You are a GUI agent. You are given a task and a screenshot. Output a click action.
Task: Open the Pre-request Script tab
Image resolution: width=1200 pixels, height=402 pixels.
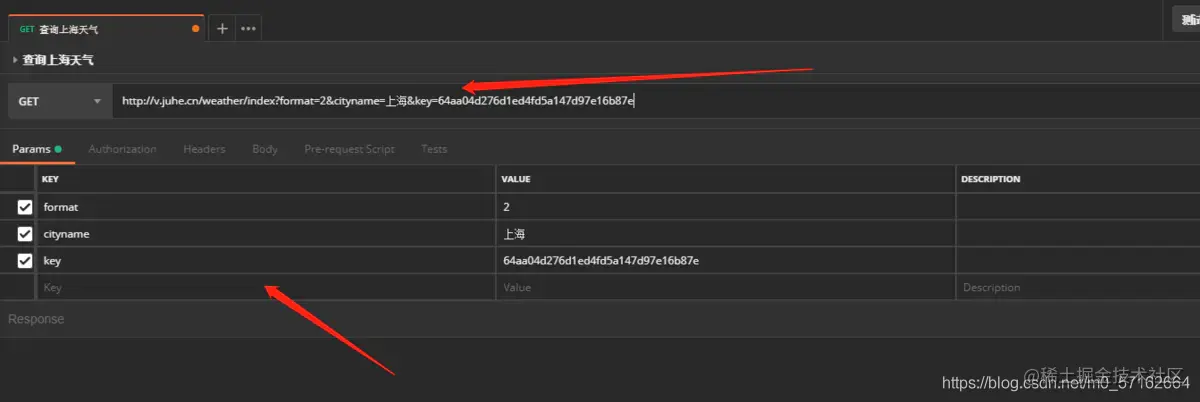(x=349, y=149)
